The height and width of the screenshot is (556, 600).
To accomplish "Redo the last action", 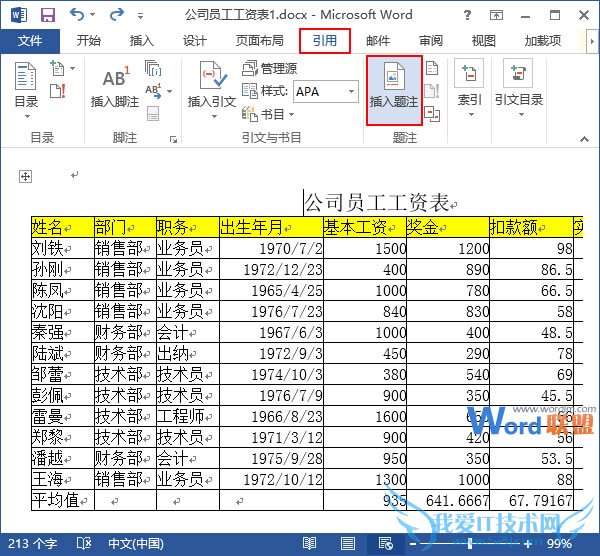I will pos(116,15).
